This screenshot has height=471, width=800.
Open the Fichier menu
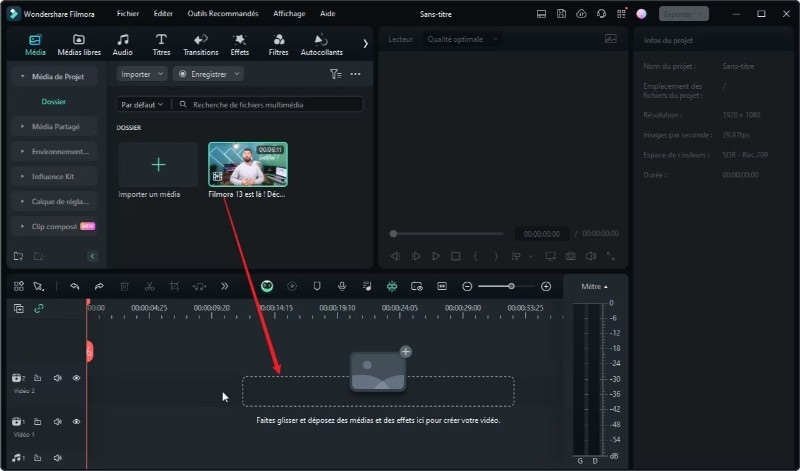pyautogui.click(x=128, y=14)
